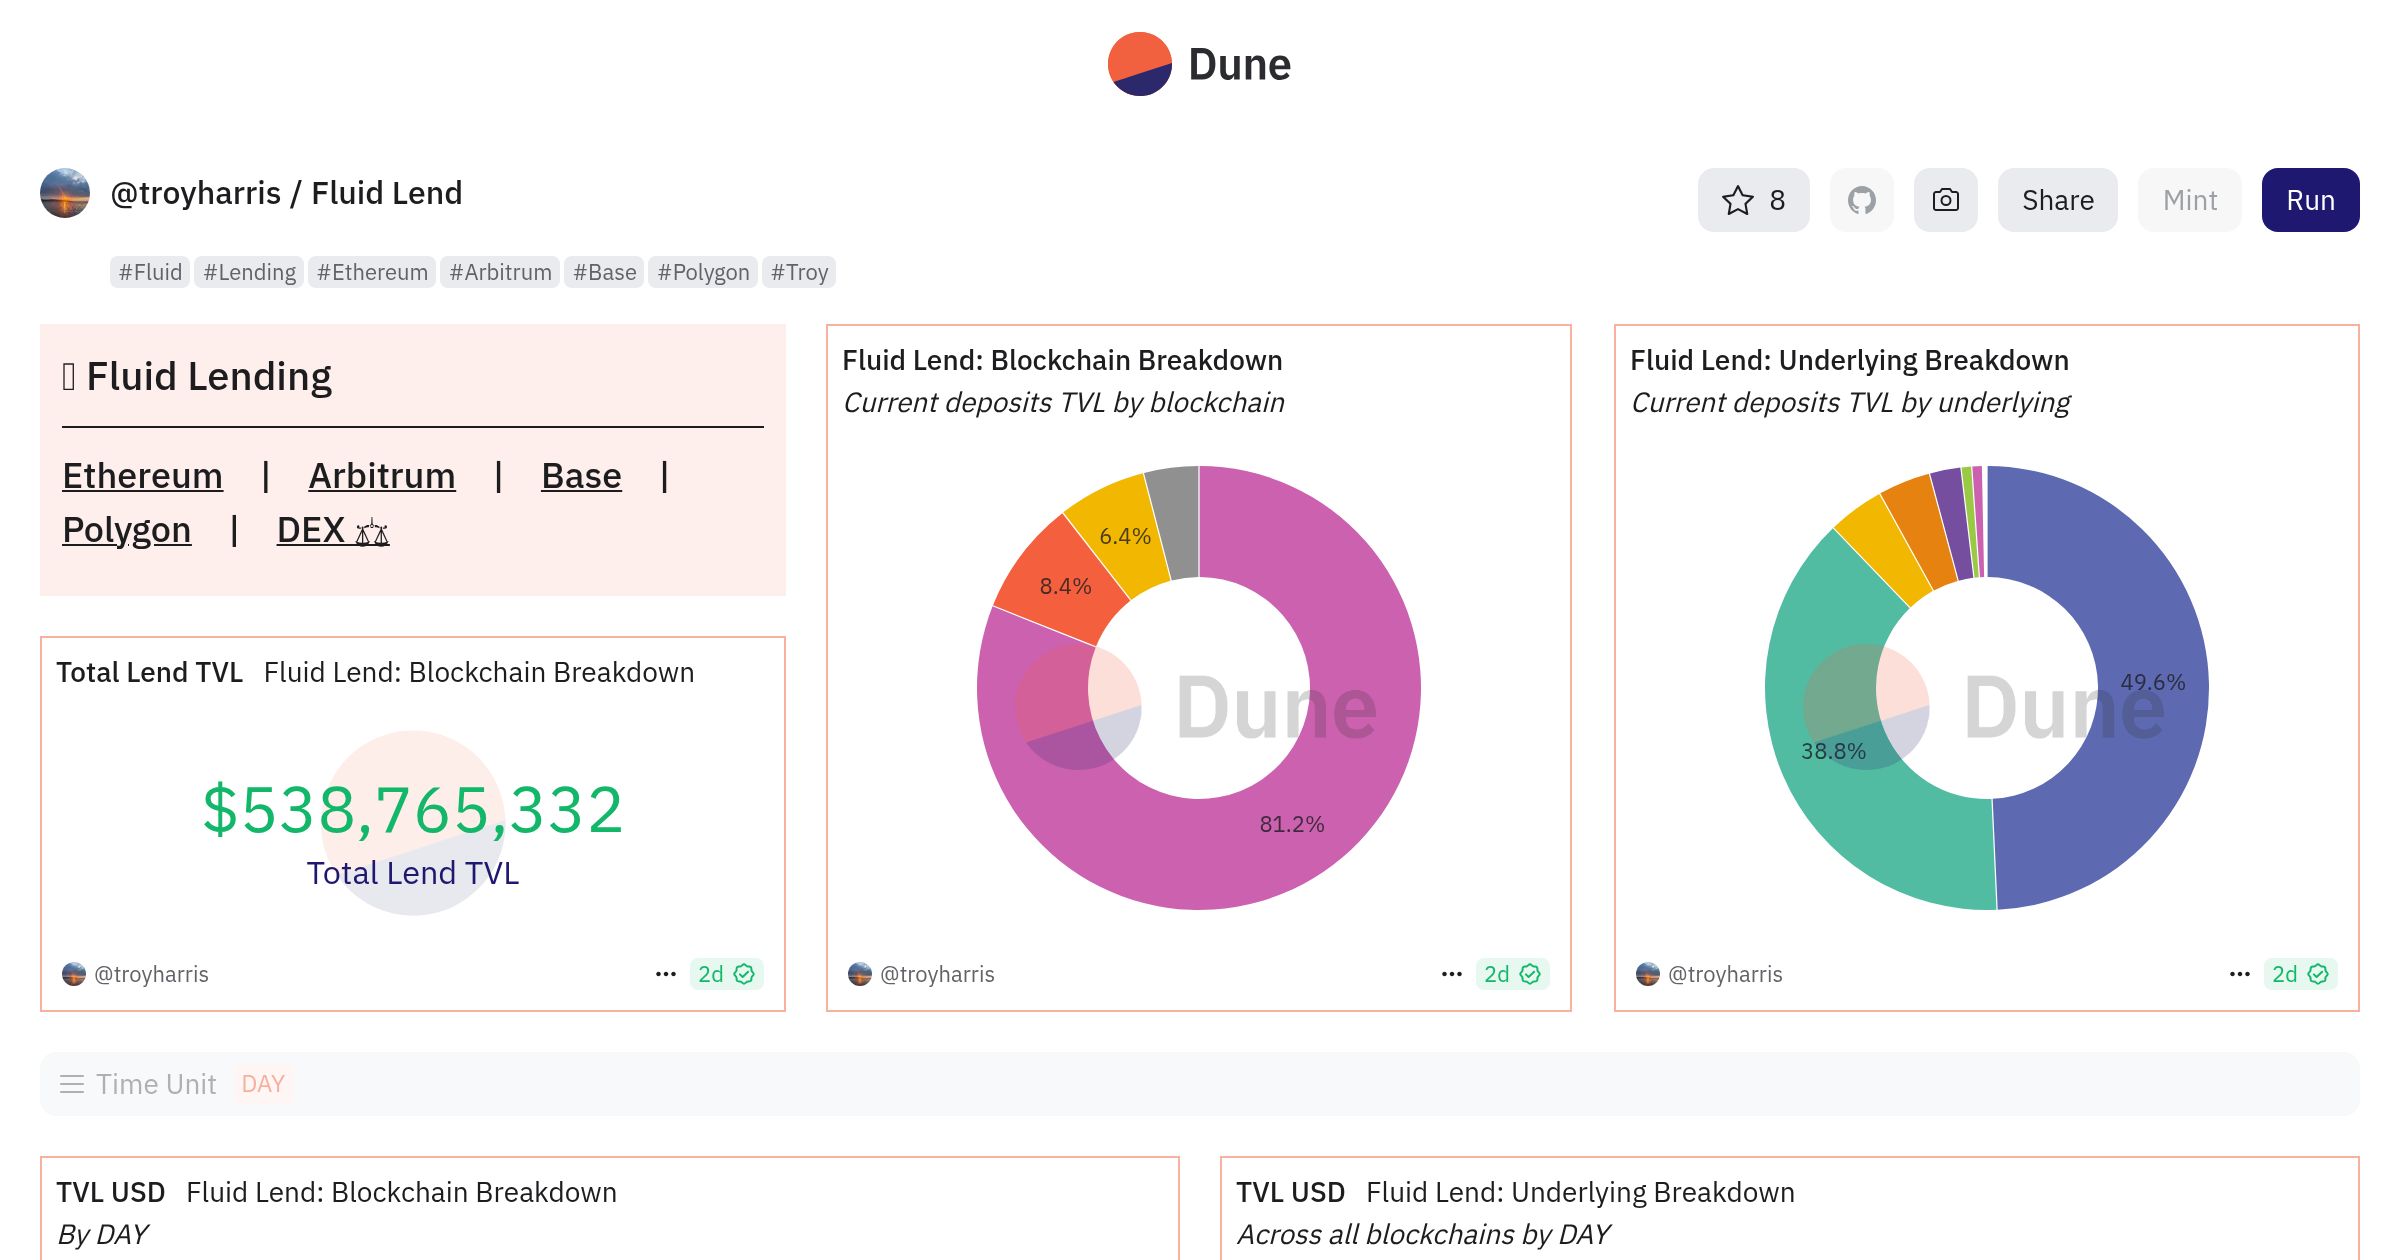Open the Arbitrum link in Fluid Lending

(382, 476)
